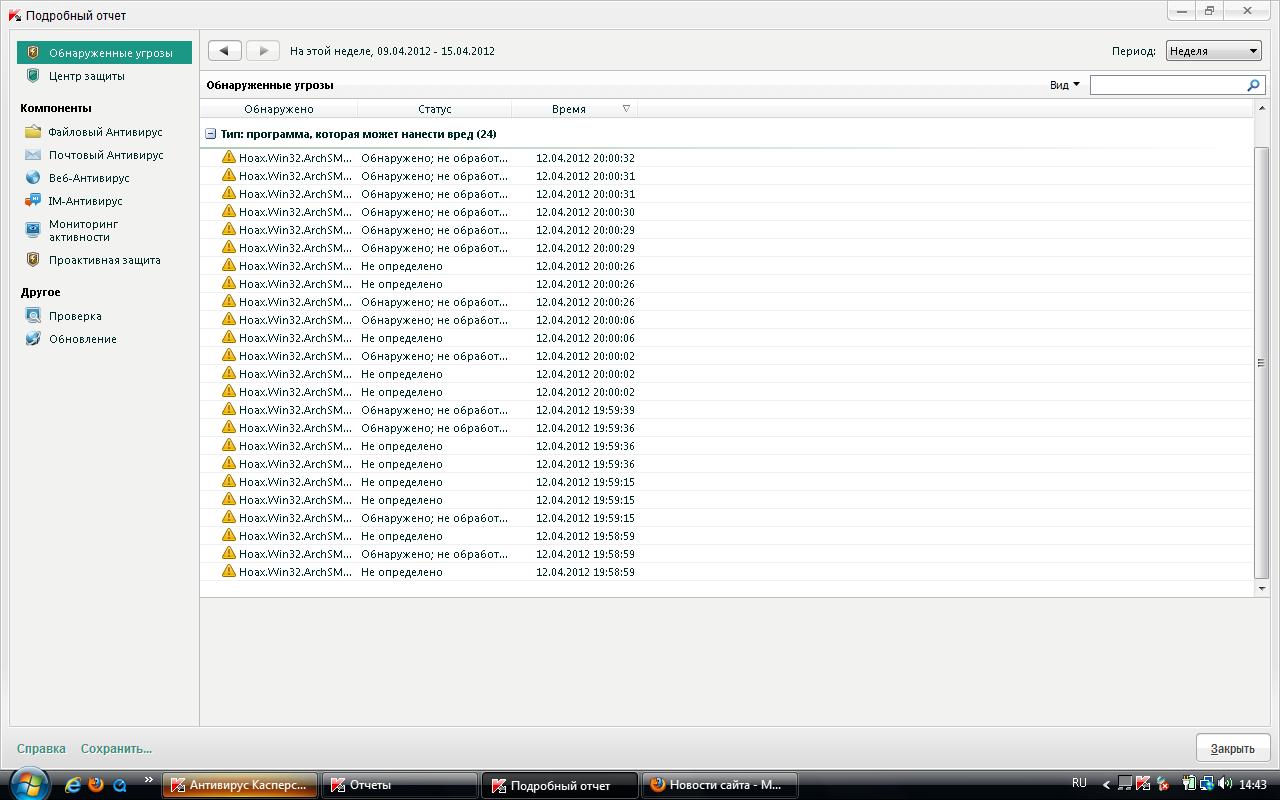The height and width of the screenshot is (800, 1280).
Task: Select time cell 12.04.2012 20:00:32
Action: [x=585, y=158]
